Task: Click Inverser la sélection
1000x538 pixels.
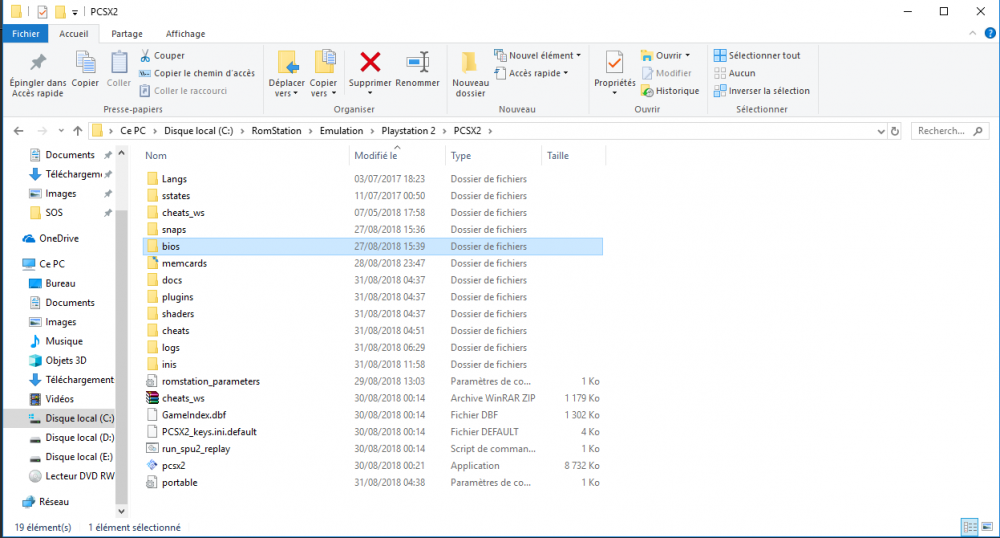Action: click(x=761, y=91)
